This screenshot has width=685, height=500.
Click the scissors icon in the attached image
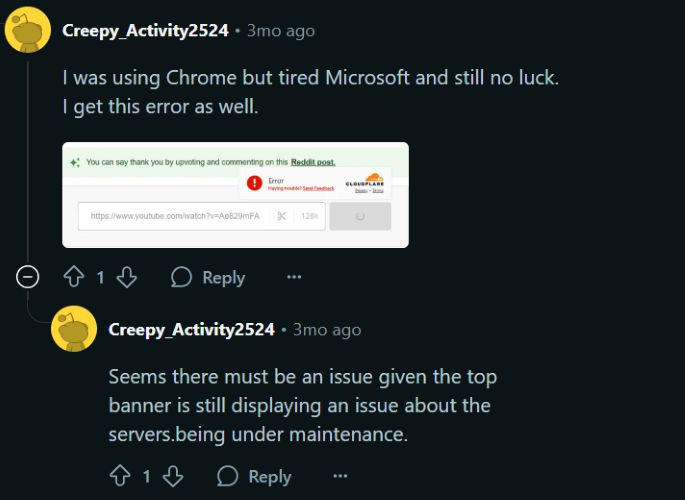tap(282, 216)
